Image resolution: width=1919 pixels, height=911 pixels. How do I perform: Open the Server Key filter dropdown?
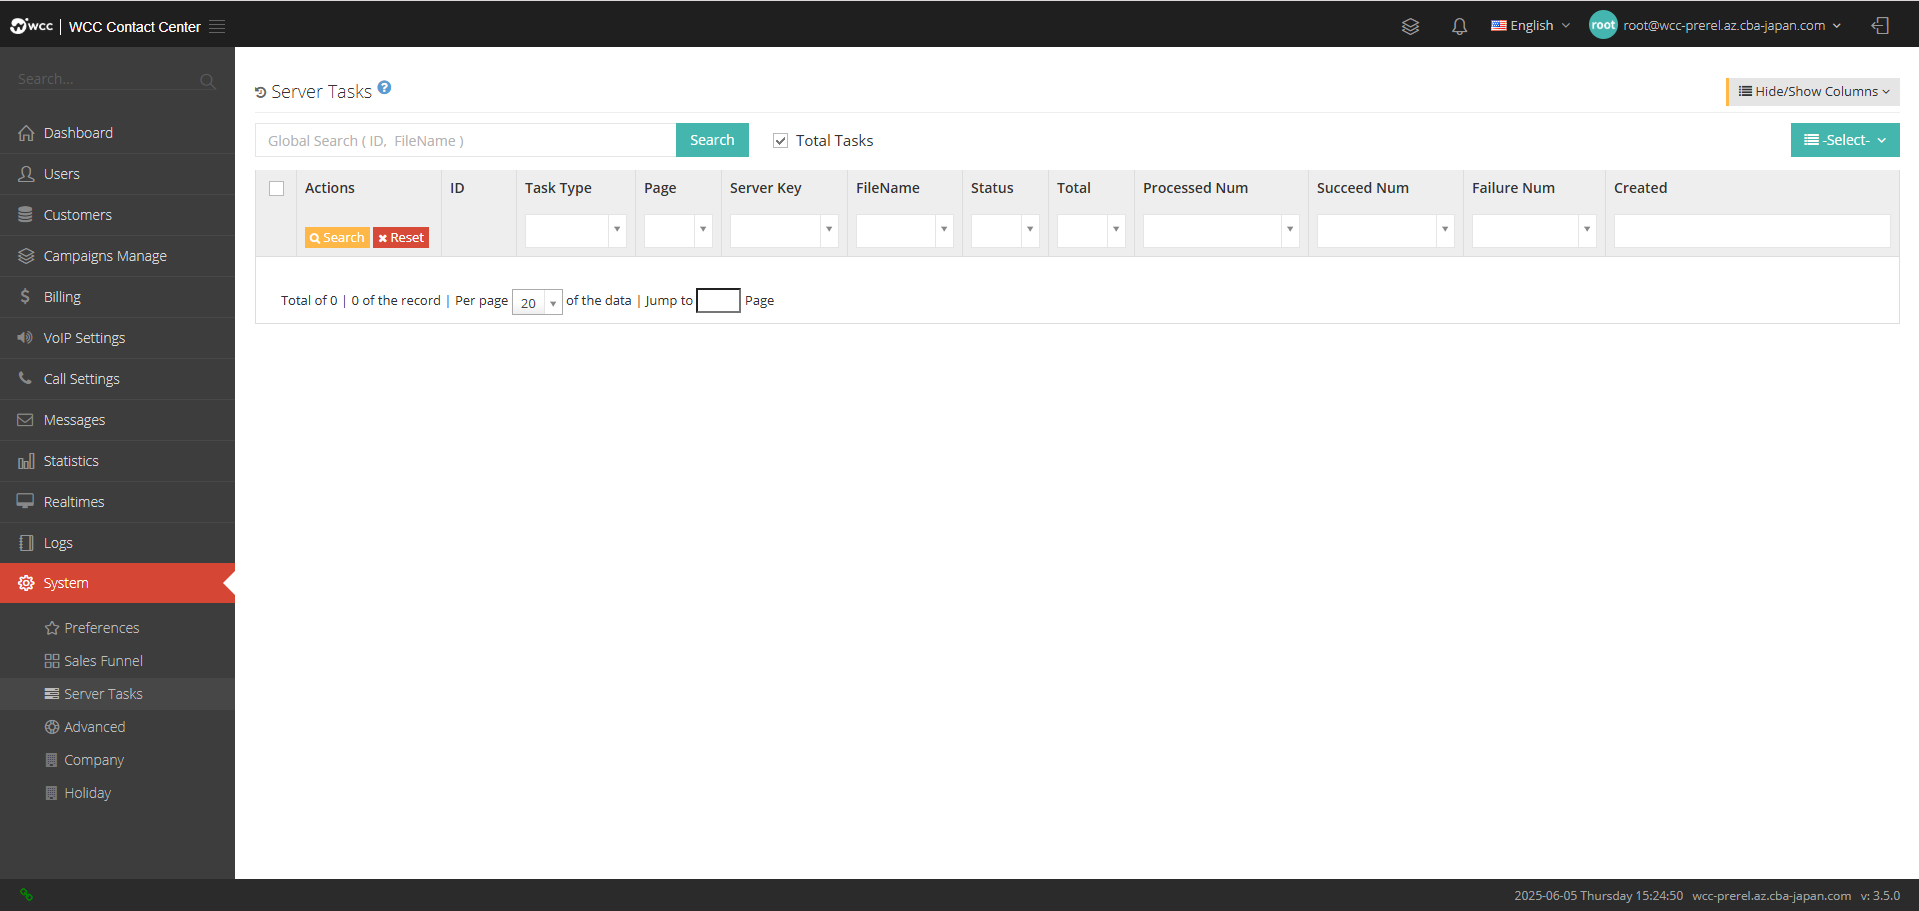click(784, 230)
